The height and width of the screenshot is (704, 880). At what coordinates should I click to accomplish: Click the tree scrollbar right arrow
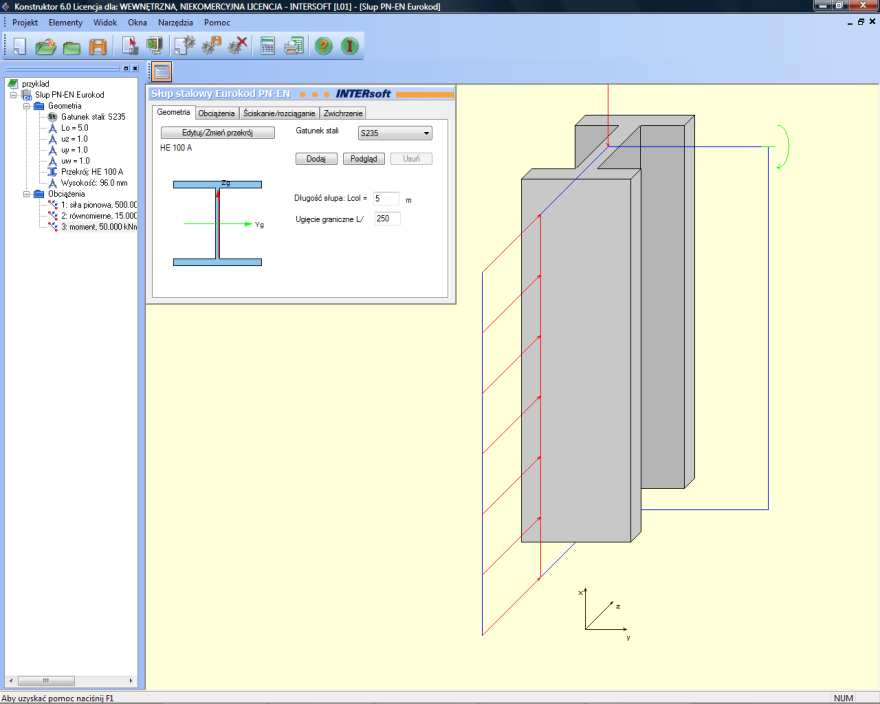(131, 680)
